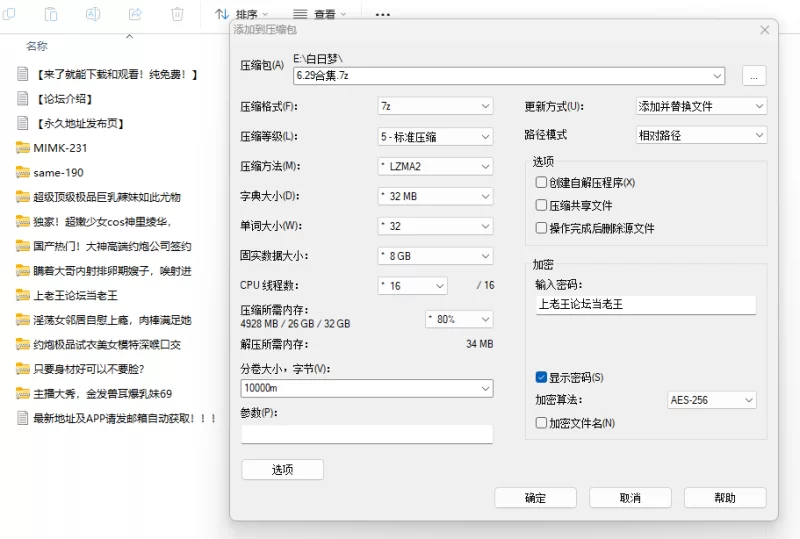
Task: Enable 加密文件名 checkbox
Action: pyautogui.click(x=541, y=423)
